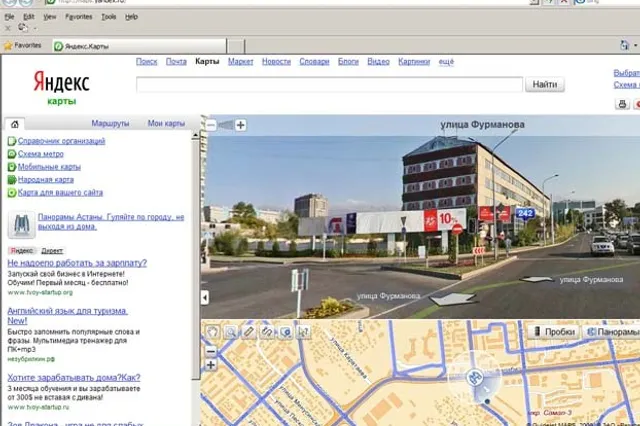Open the Картинки link
The image size is (640, 426).
click(x=414, y=62)
